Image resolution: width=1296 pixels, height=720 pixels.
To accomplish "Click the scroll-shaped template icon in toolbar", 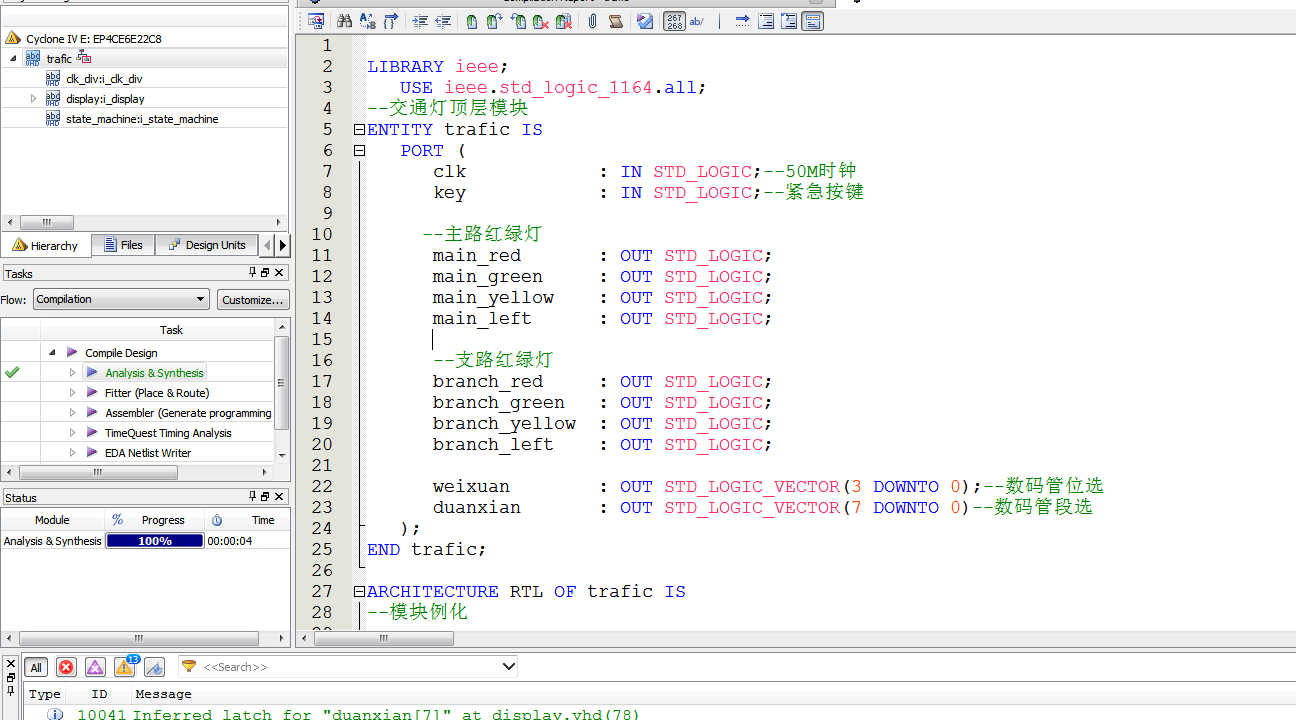I will click(x=616, y=21).
